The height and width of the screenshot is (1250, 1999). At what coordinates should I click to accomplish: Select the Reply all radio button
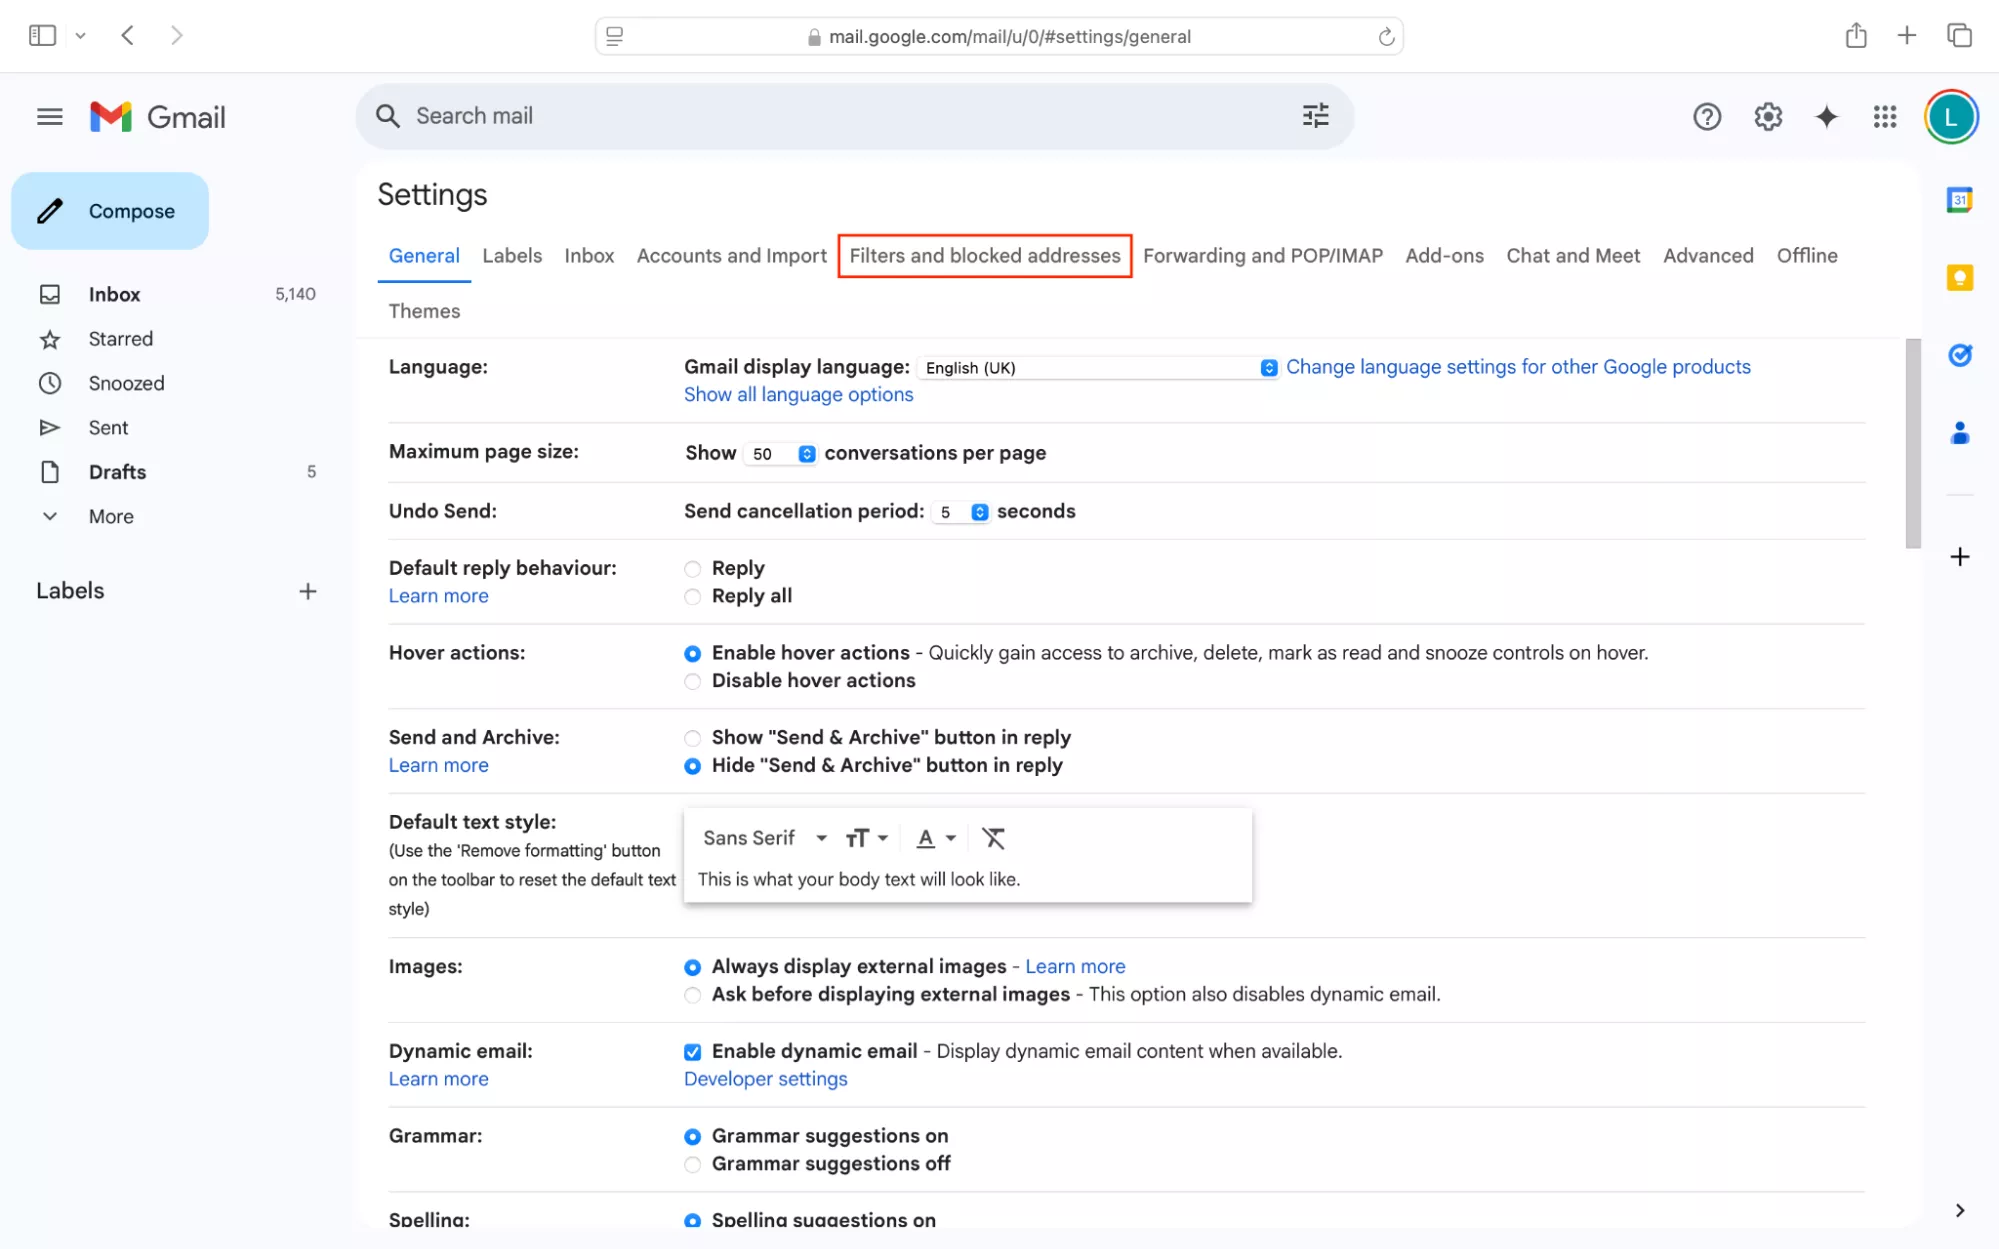[x=692, y=597]
